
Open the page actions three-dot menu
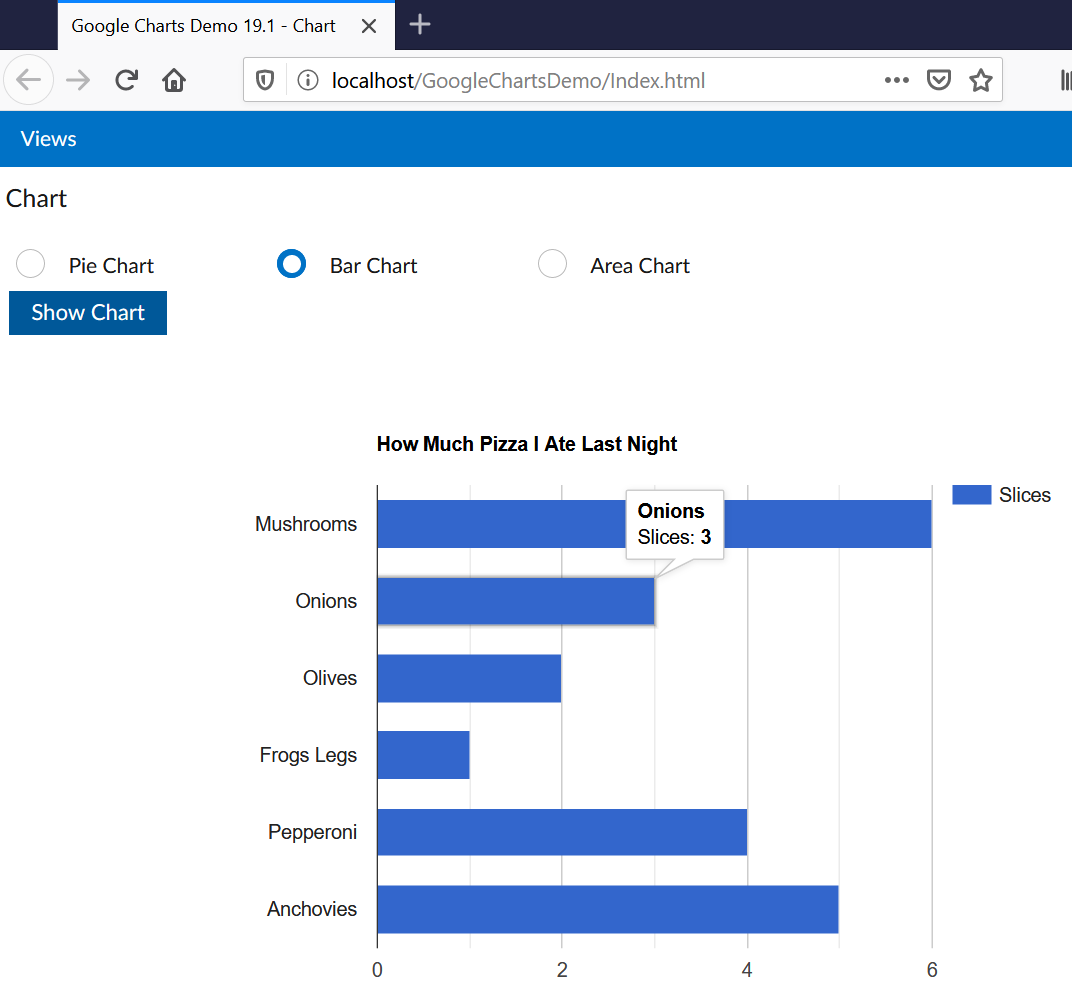click(896, 81)
